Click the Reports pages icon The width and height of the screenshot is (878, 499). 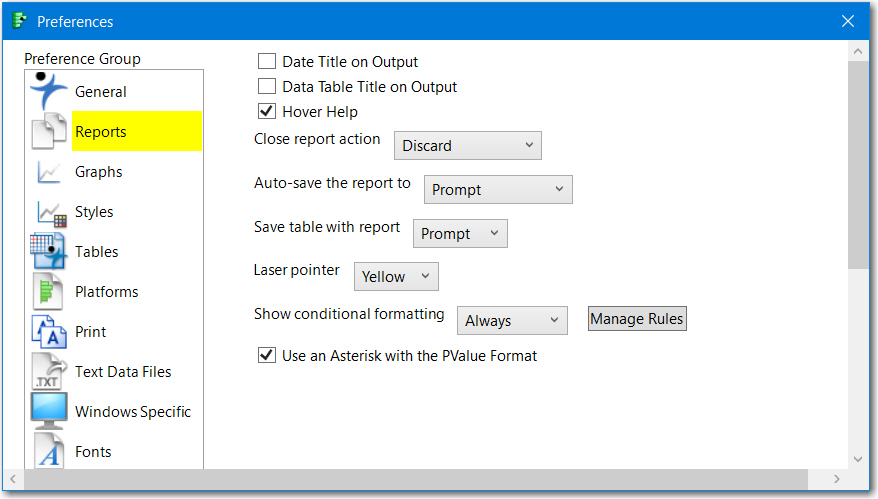click(x=48, y=132)
